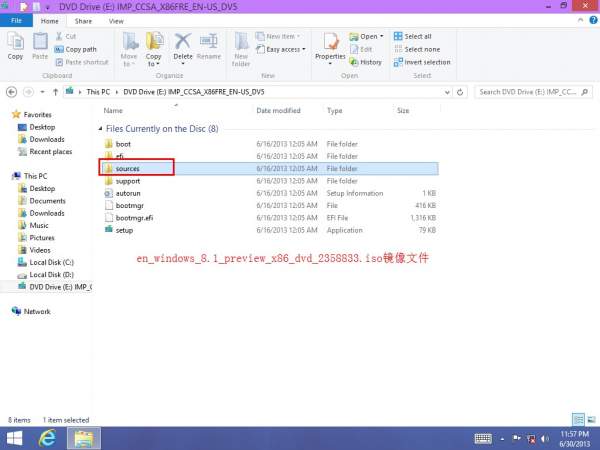
Task: Switch to the Share ribbon tab
Action: [83, 21]
